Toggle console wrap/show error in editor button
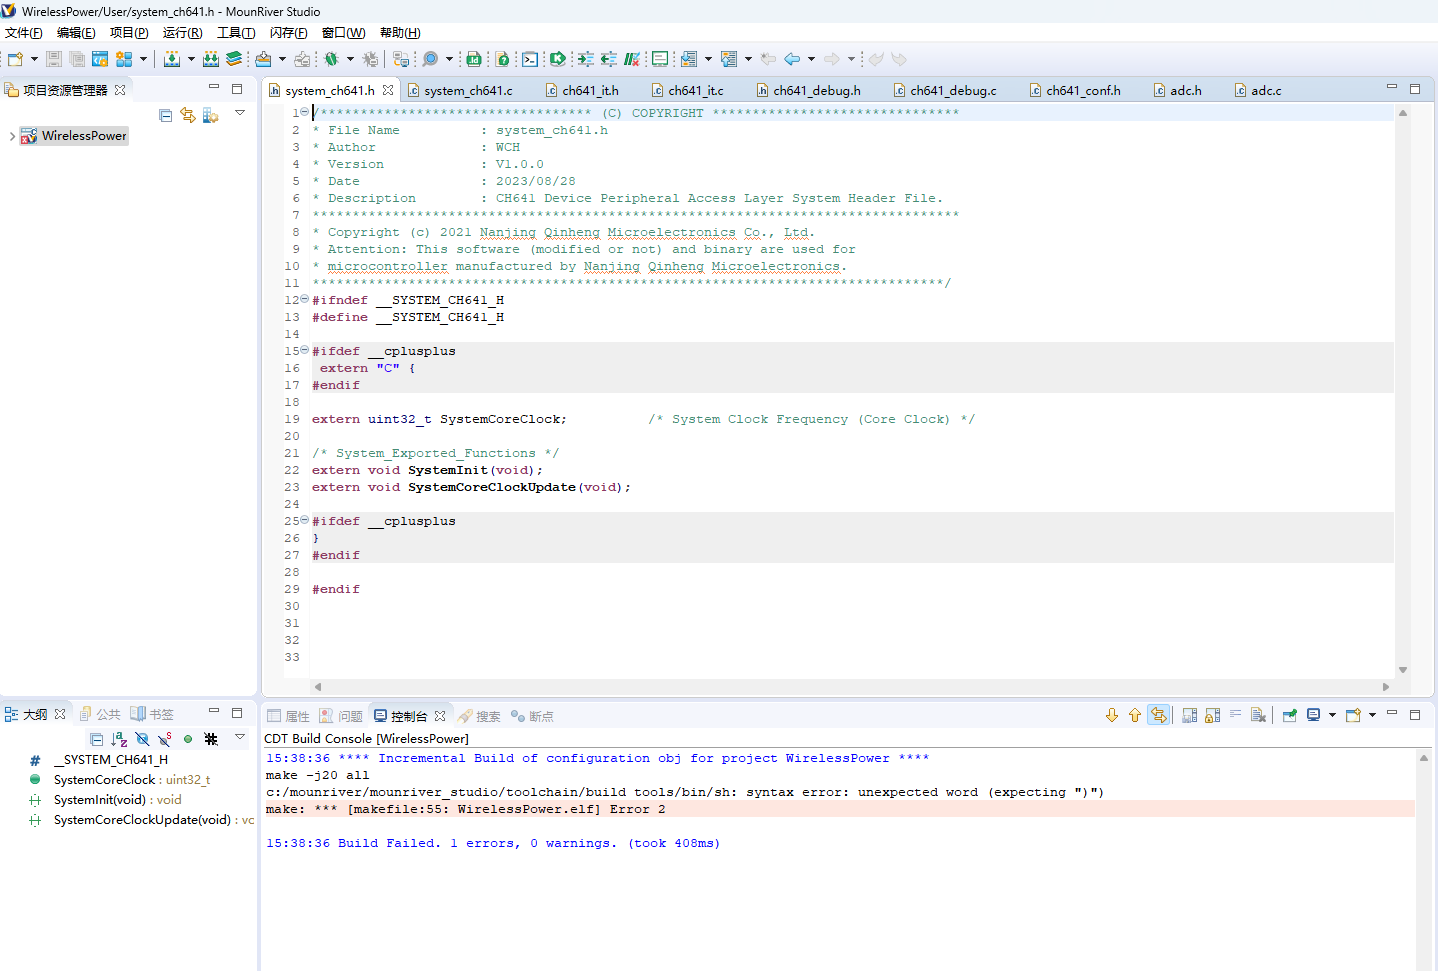The height and width of the screenshot is (971, 1438). pos(1158,715)
